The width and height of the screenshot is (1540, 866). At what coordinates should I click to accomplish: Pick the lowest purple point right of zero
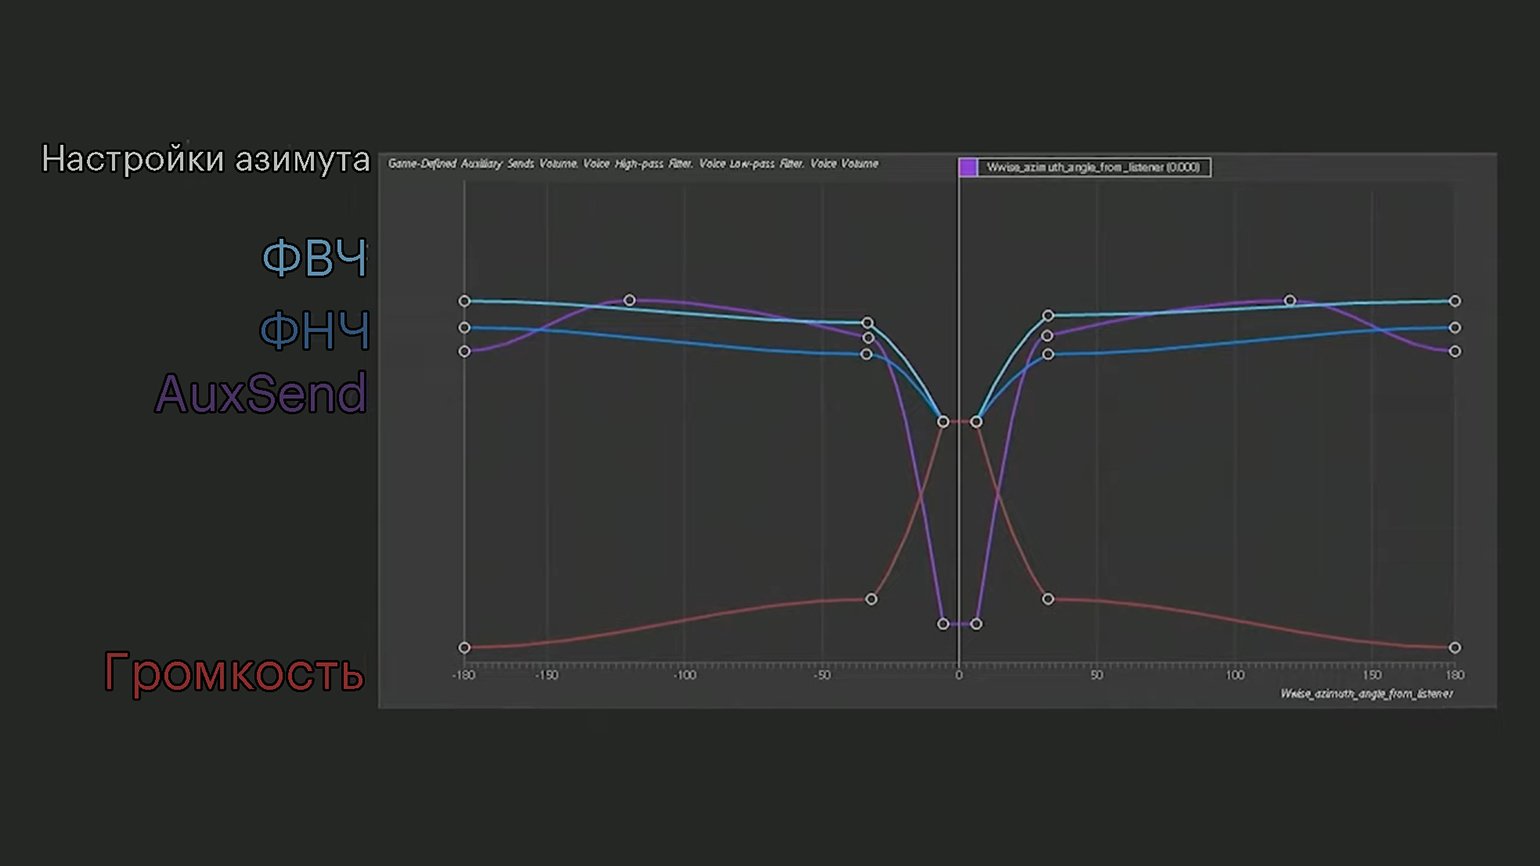tap(976, 624)
